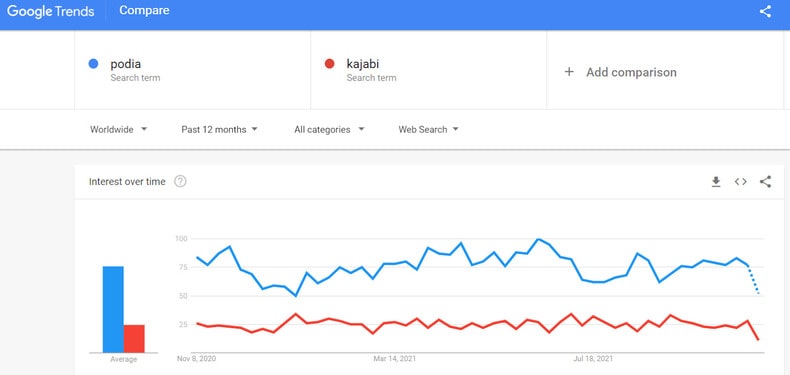Open the embed code icon on the chart card

coord(740,182)
